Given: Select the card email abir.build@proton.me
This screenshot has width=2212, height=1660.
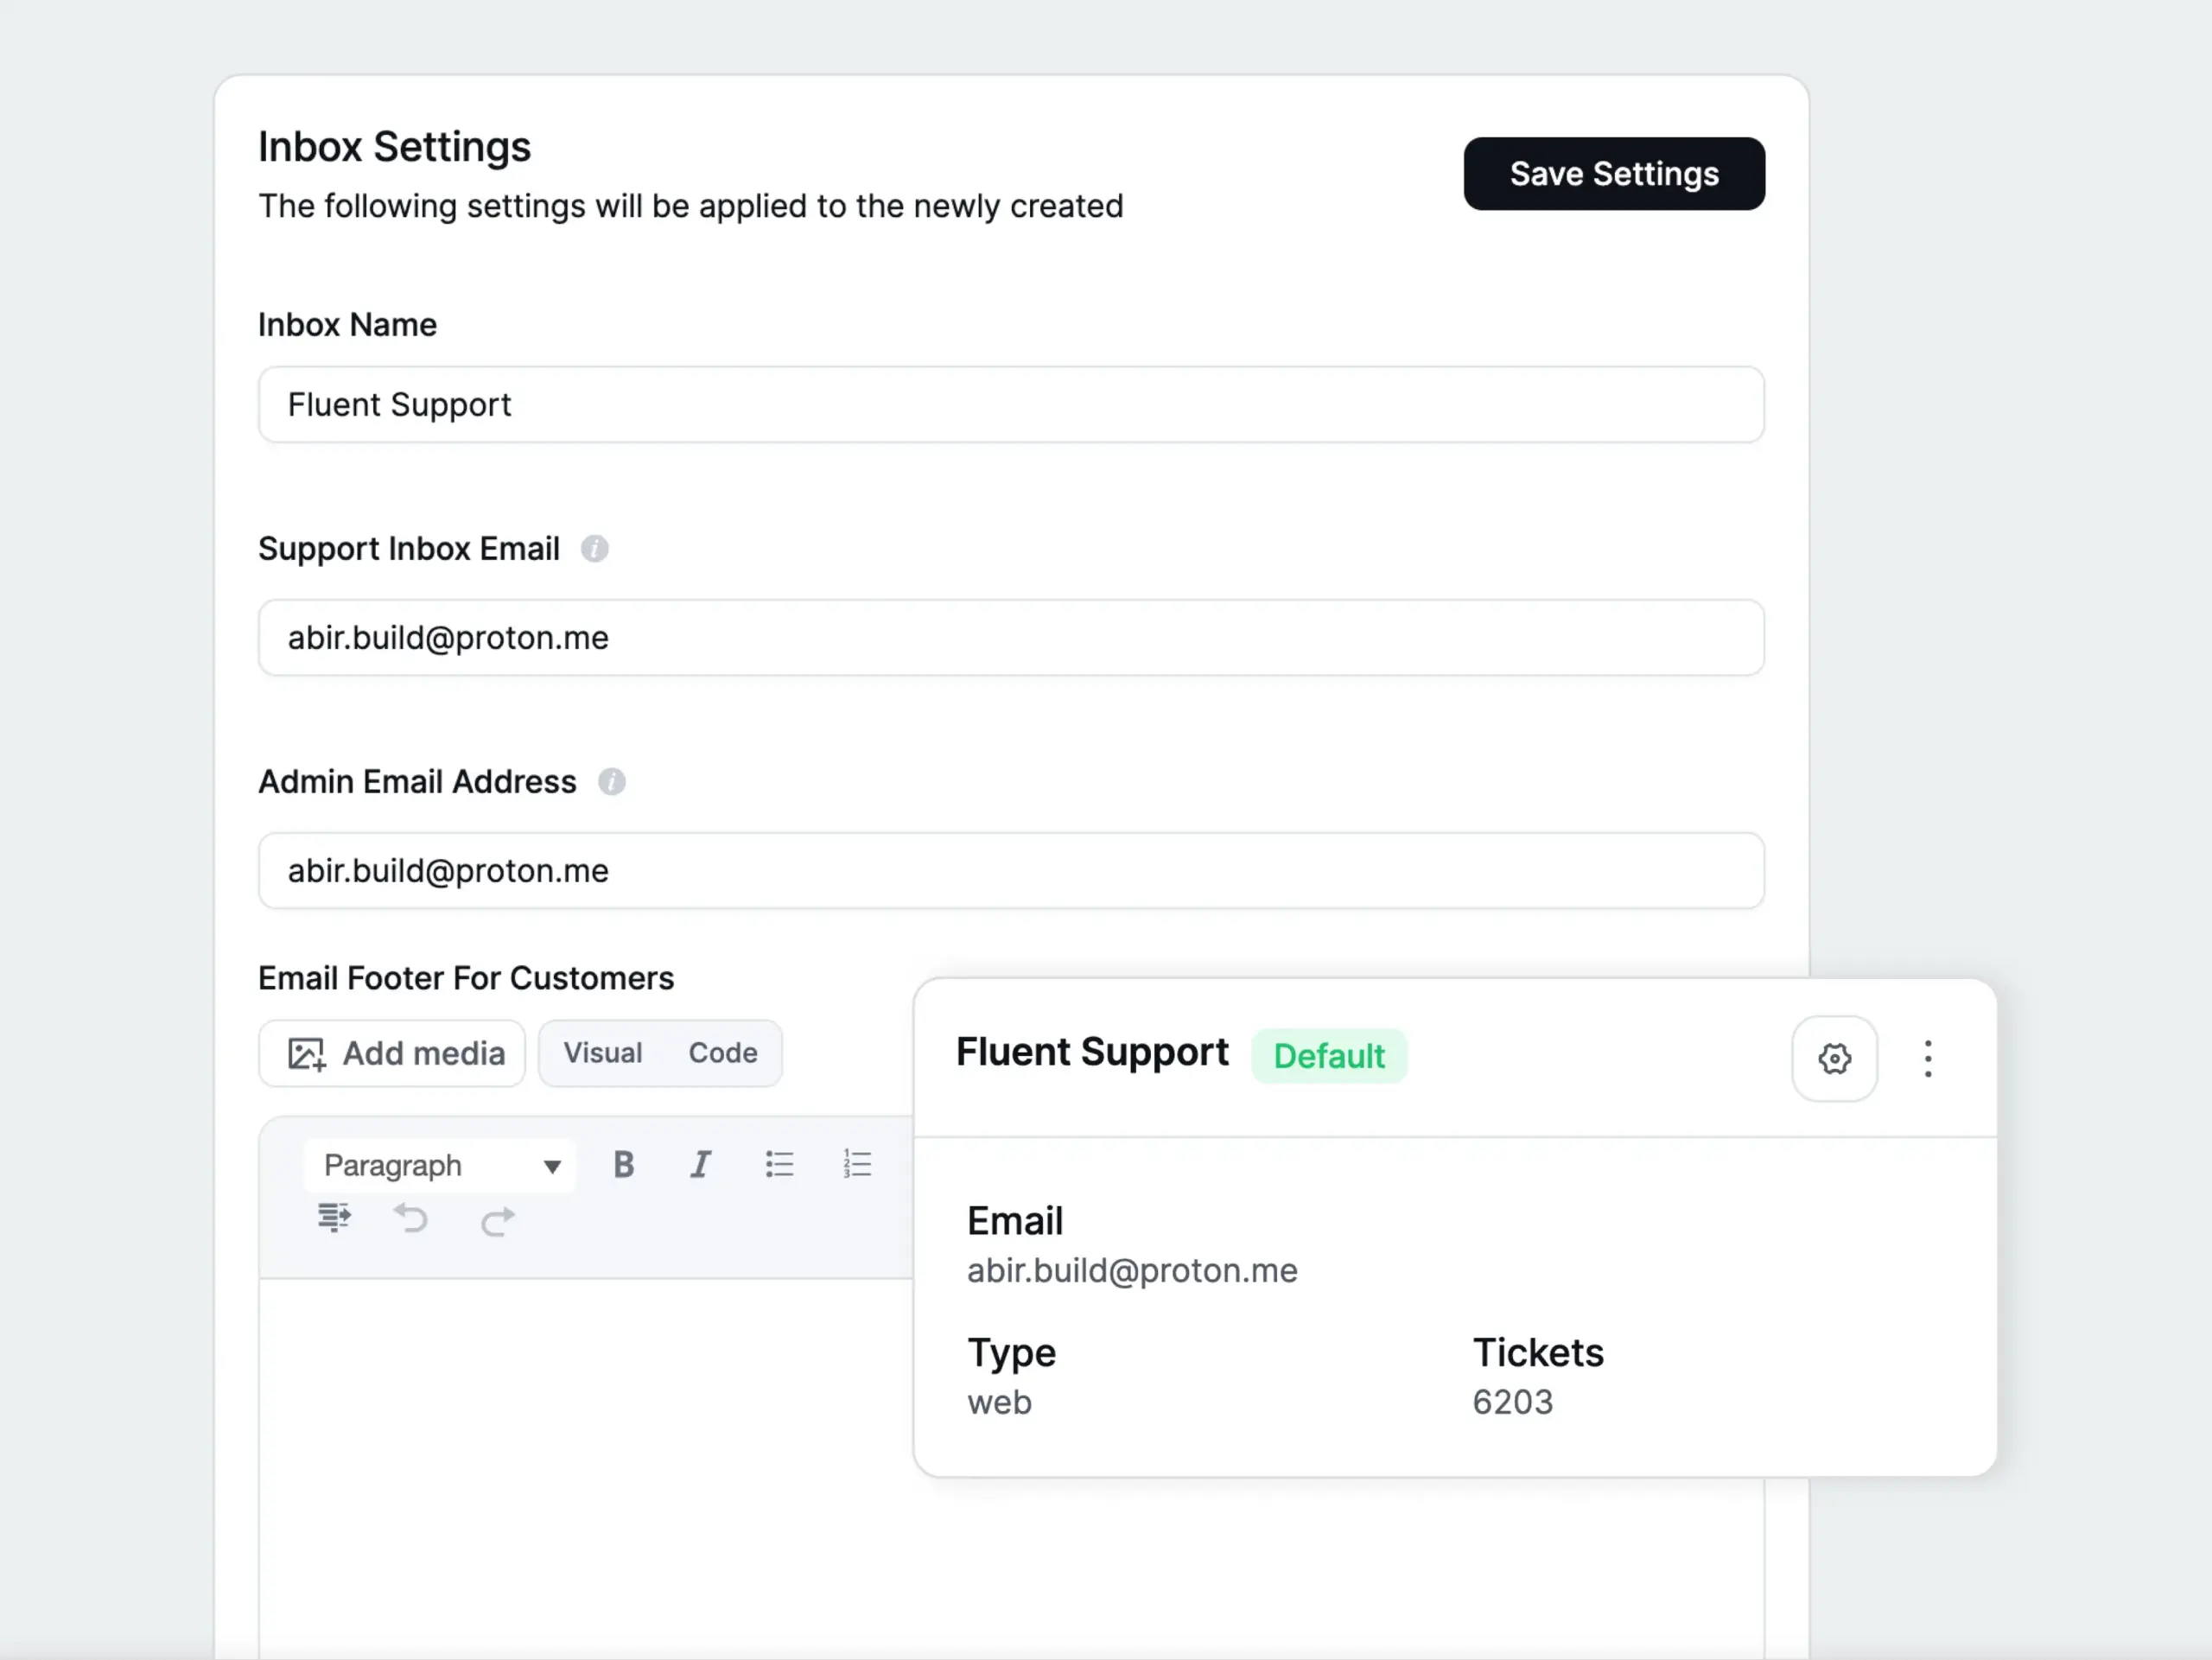Looking at the screenshot, I should 1132,1271.
